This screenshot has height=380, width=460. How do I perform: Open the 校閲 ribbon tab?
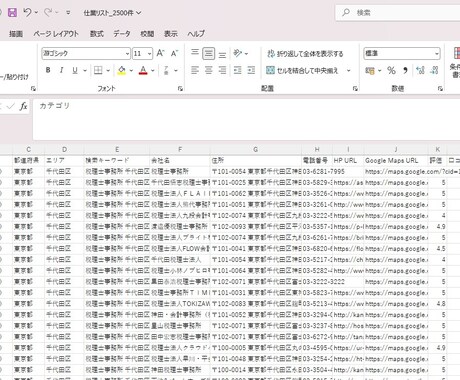click(147, 34)
